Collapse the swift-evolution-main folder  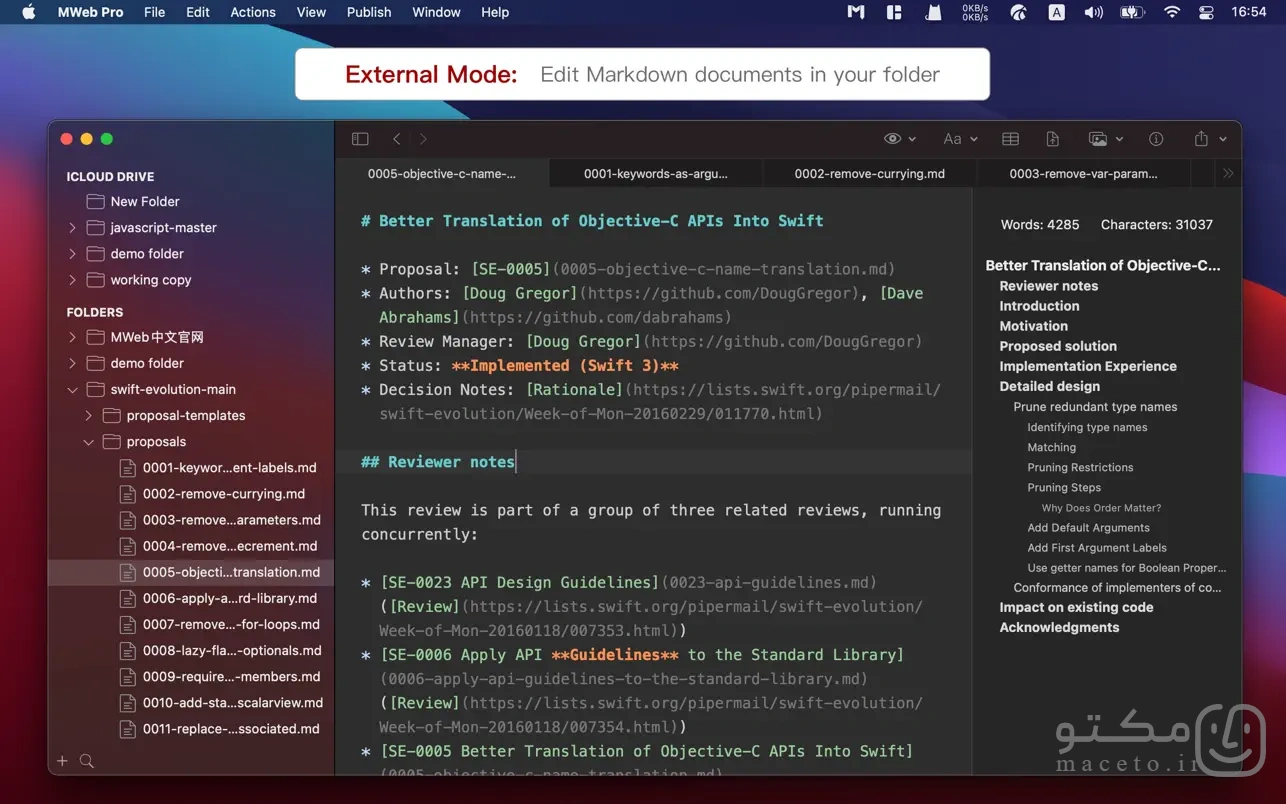pos(72,390)
